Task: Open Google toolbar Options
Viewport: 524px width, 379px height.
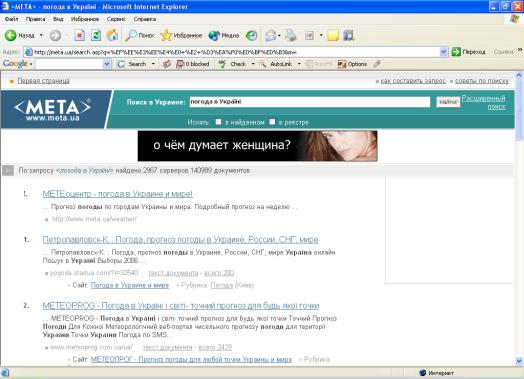Action: coord(352,64)
